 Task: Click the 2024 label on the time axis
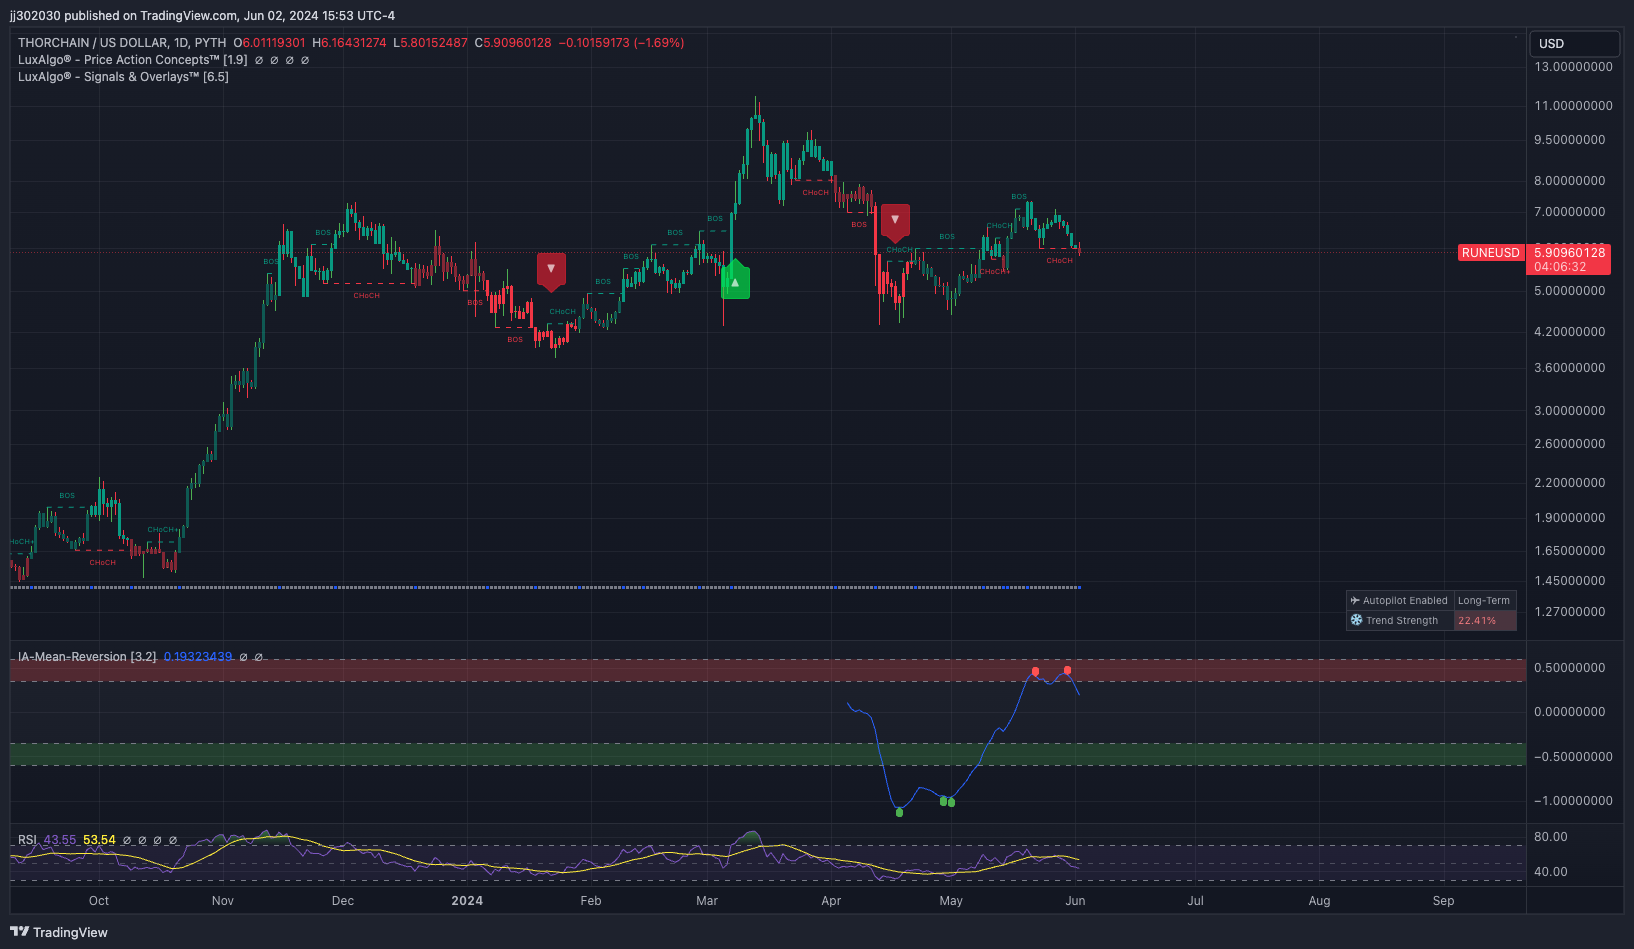tap(467, 901)
